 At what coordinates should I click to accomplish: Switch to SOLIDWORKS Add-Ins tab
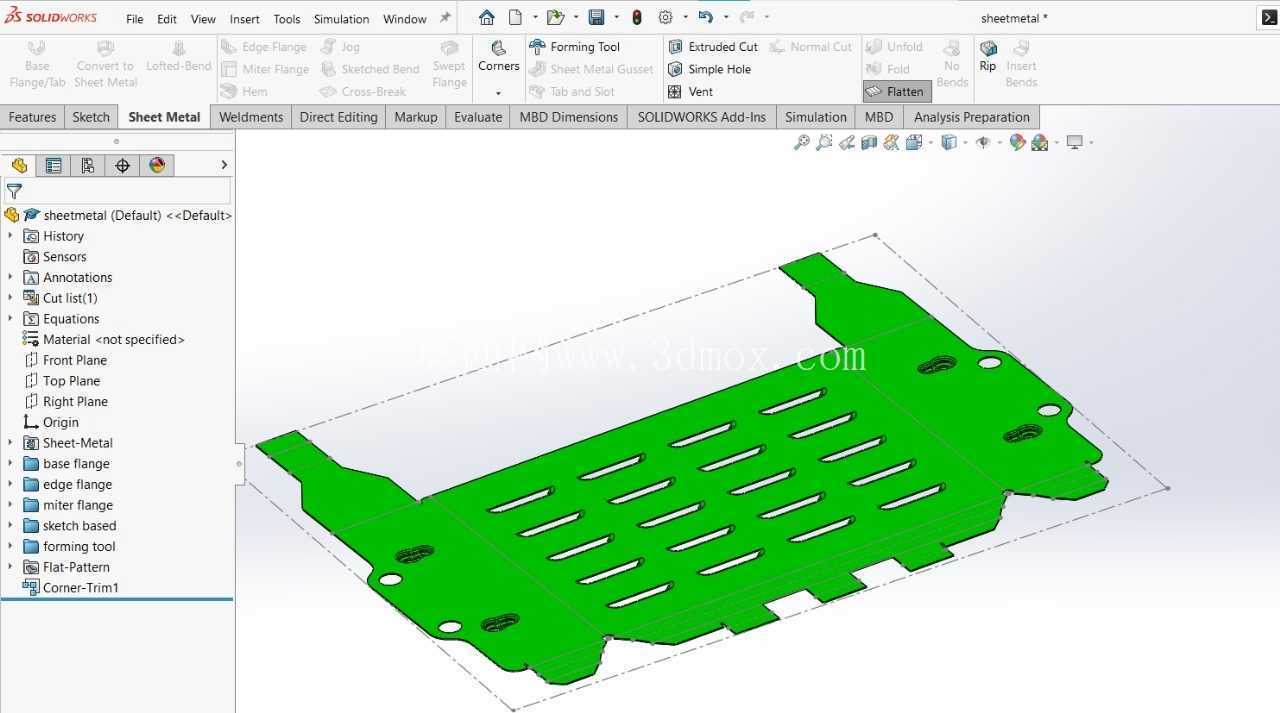tap(702, 117)
